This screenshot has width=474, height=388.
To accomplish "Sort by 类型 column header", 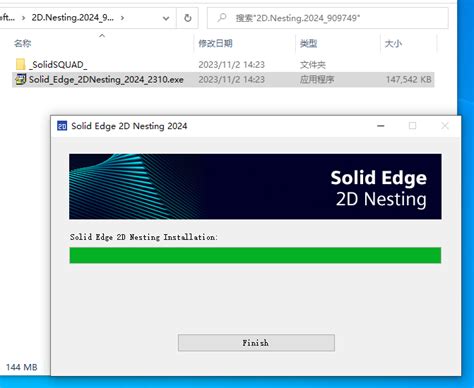I will tap(308, 43).
